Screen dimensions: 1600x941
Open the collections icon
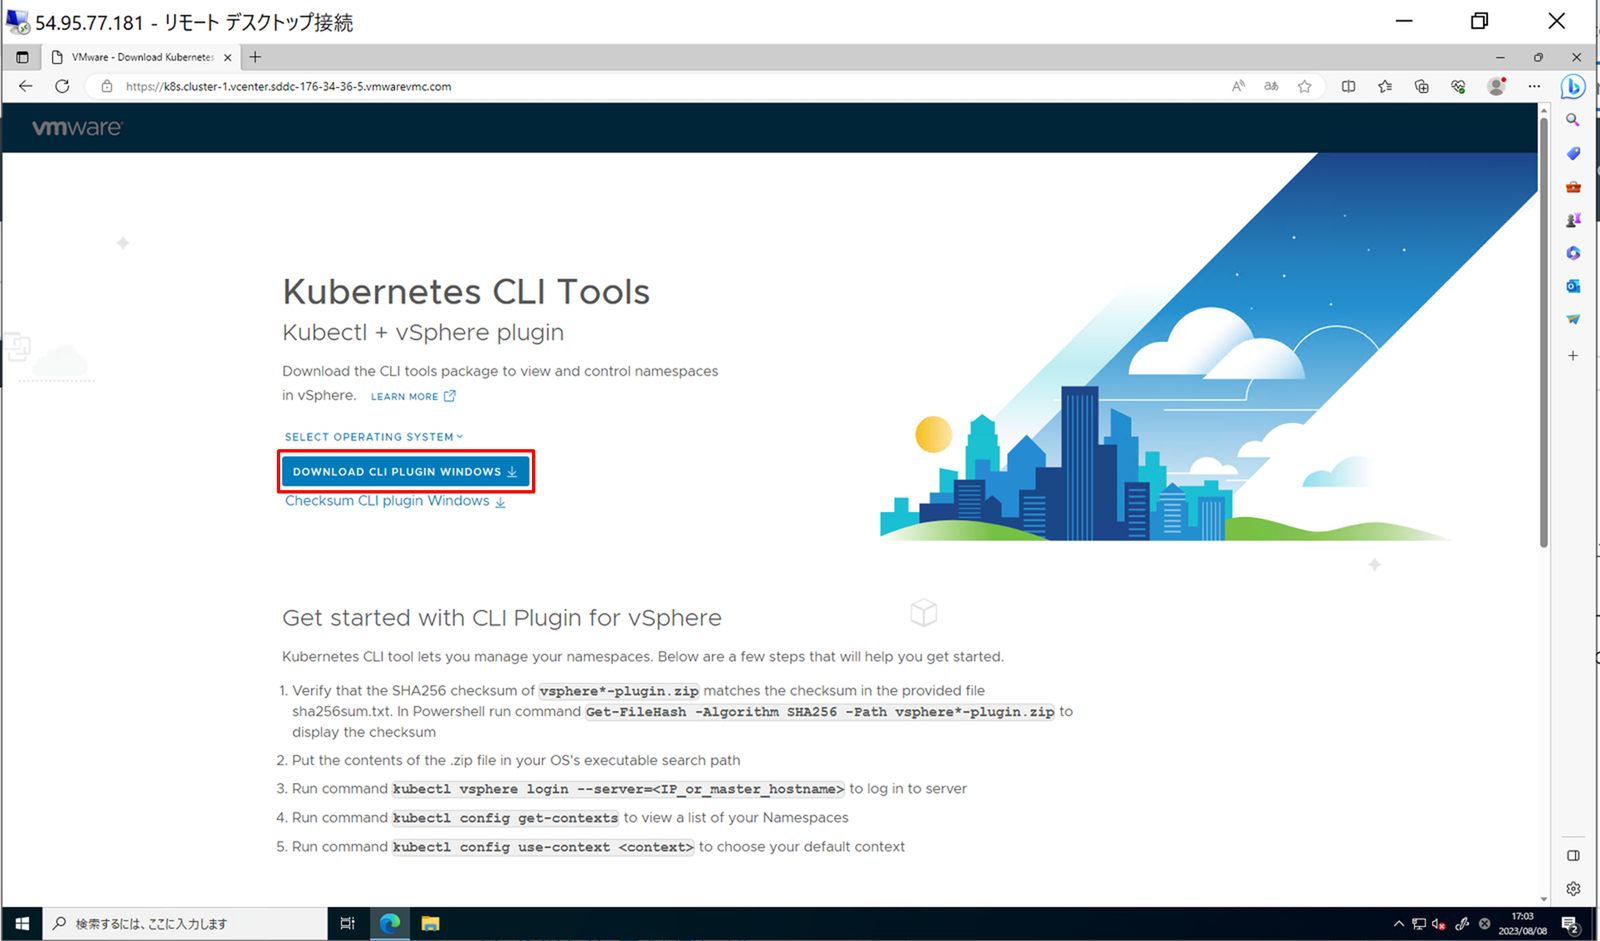pyautogui.click(x=1421, y=86)
